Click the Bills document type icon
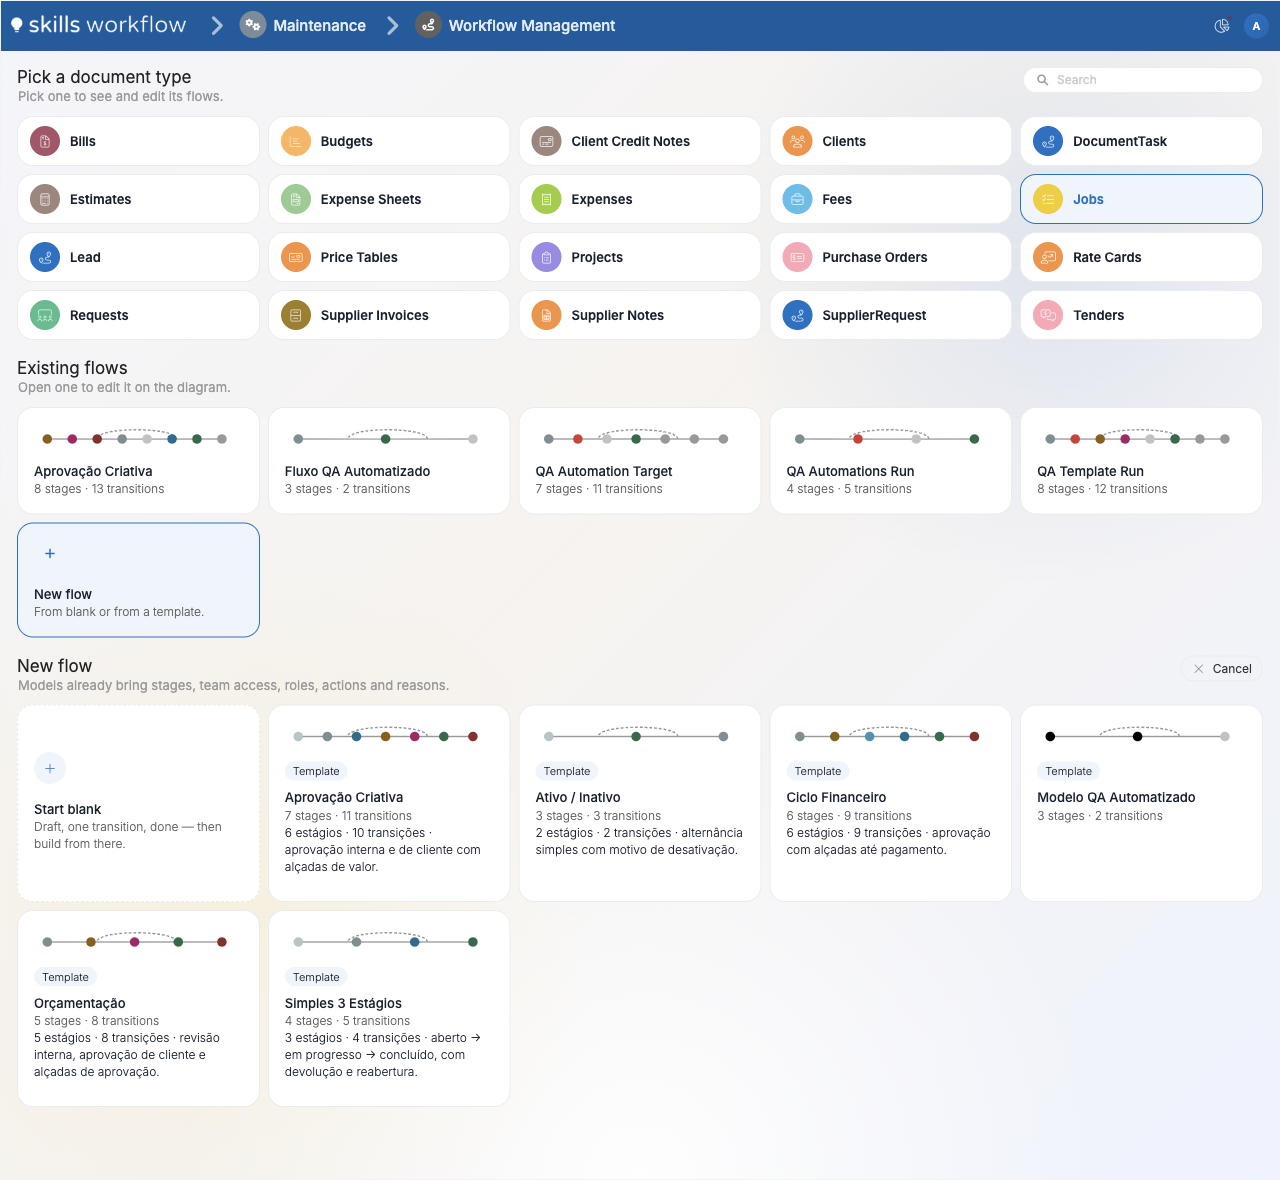This screenshot has width=1280, height=1180. pos(45,141)
